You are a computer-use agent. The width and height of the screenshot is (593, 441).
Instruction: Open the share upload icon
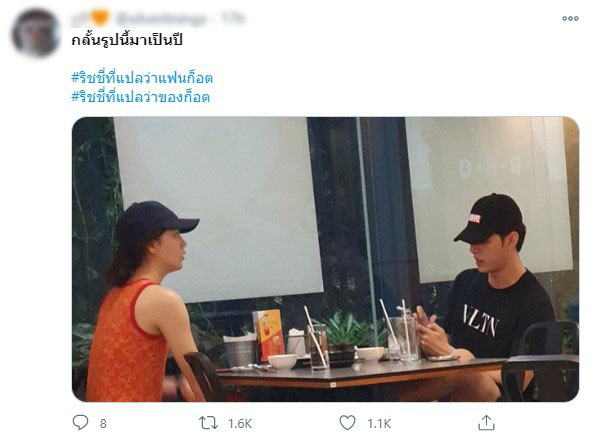click(486, 422)
